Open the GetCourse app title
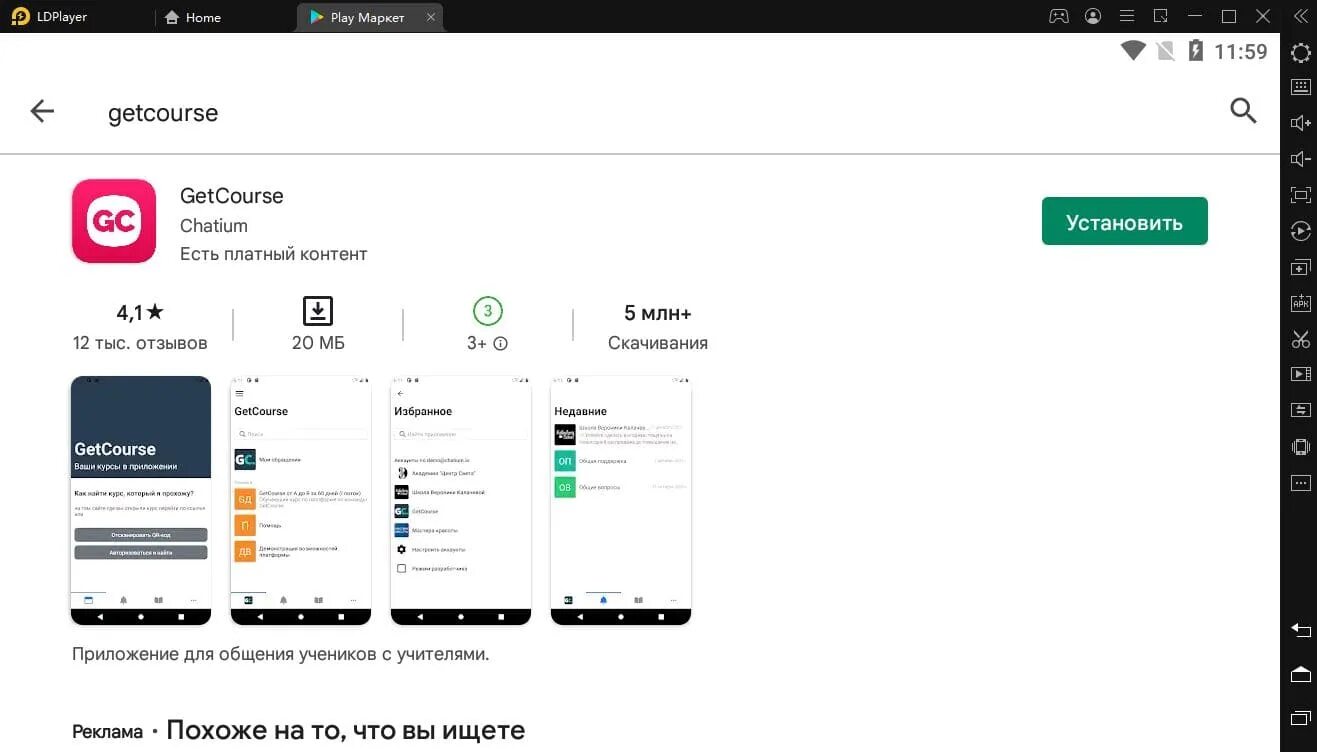The height and width of the screenshot is (752, 1317). click(x=232, y=195)
